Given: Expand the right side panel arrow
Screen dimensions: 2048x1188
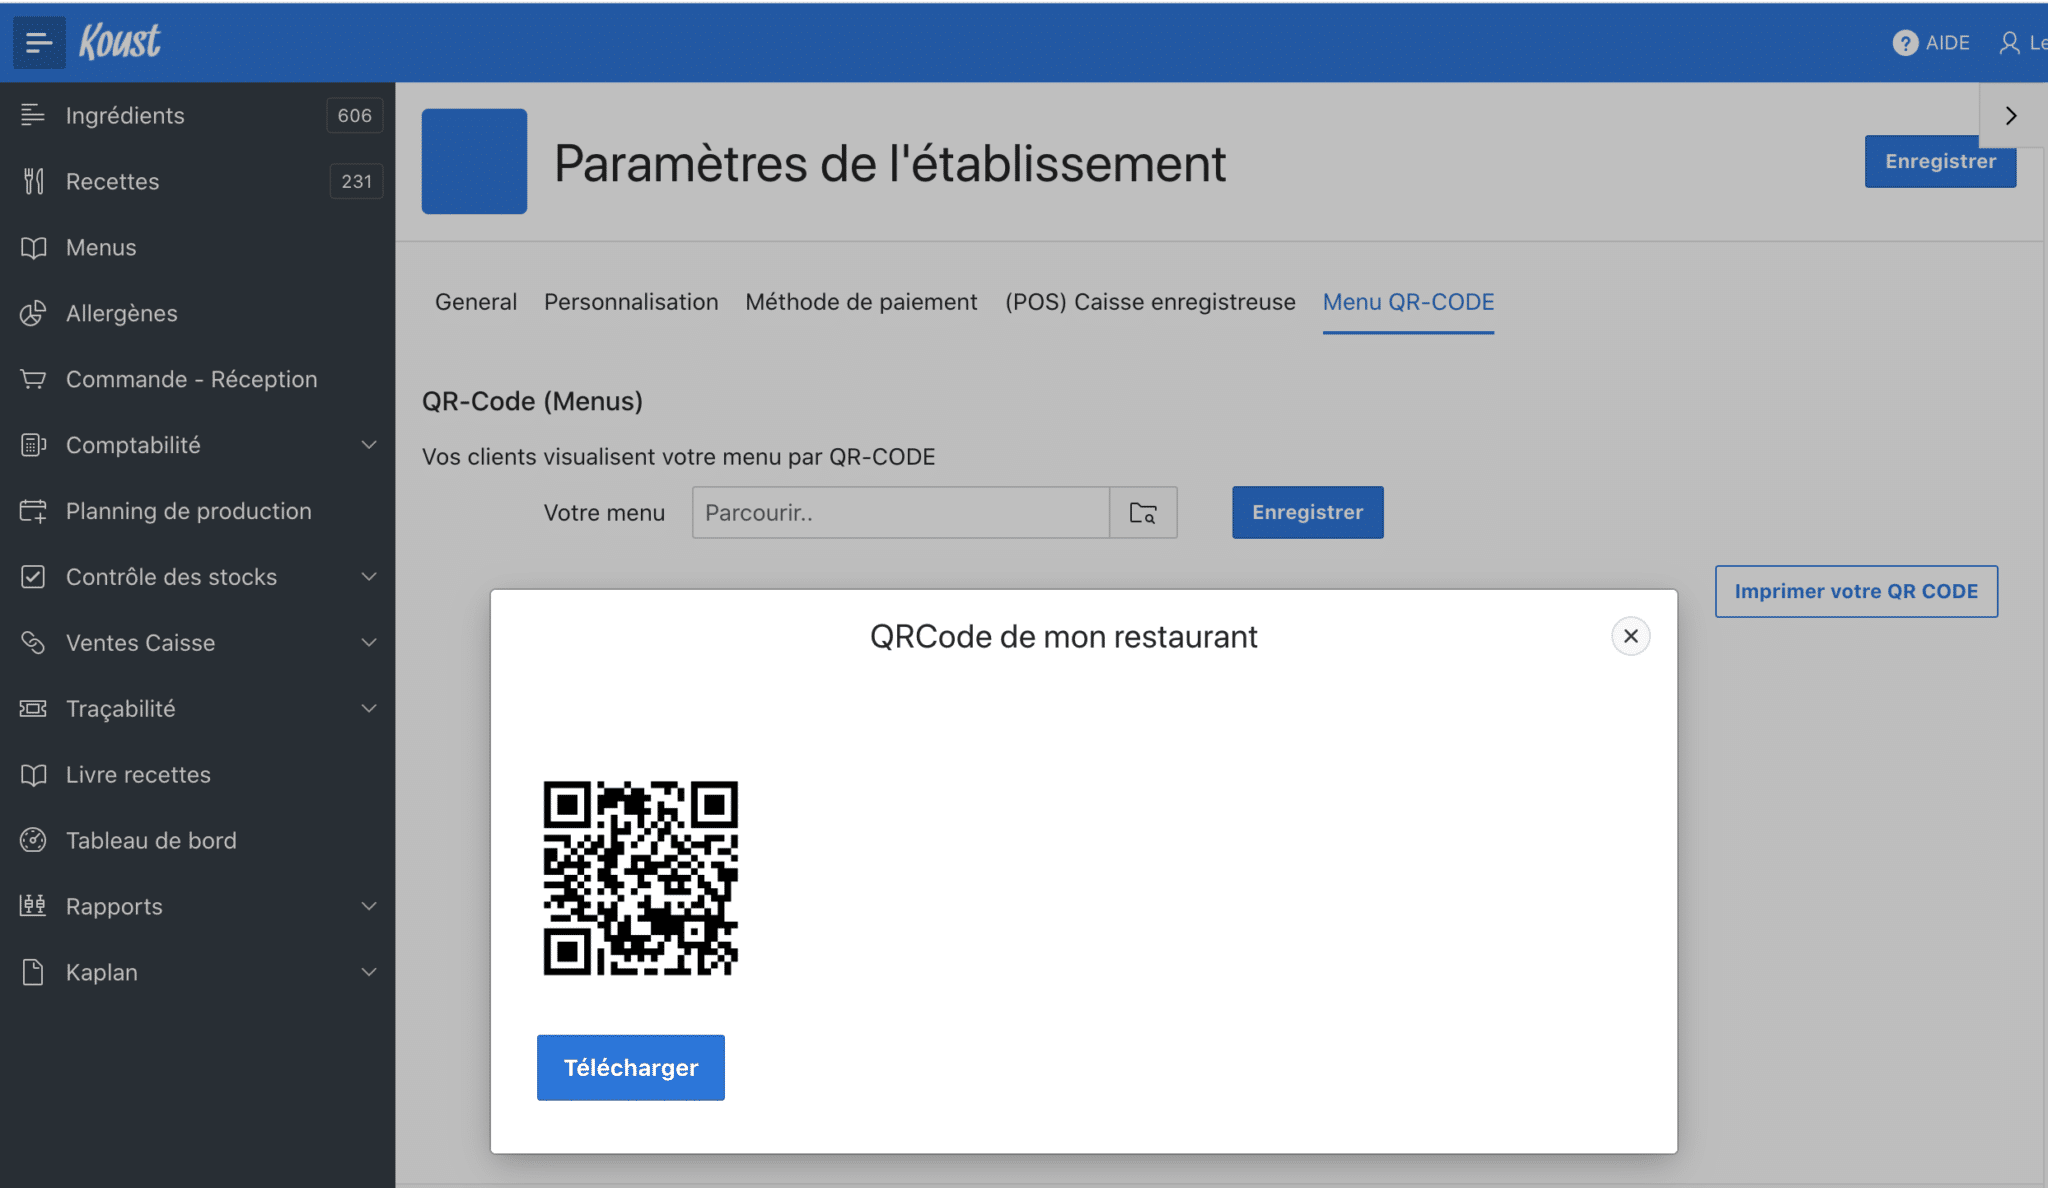Looking at the screenshot, I should point(2011,116).
